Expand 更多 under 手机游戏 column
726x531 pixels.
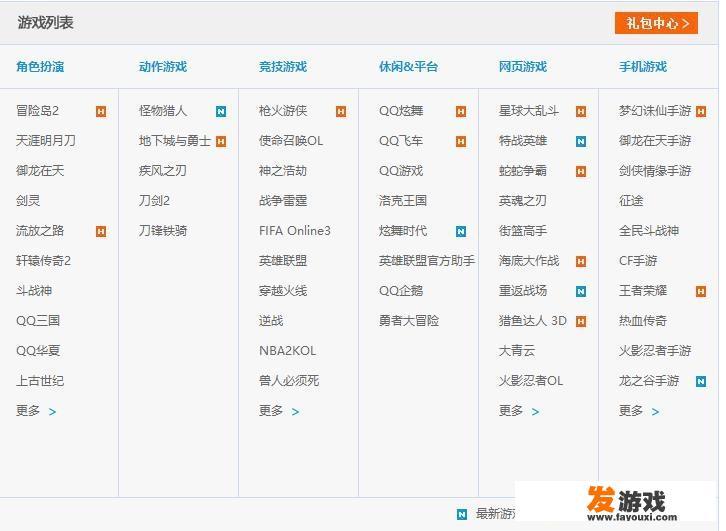coord(638,411)
